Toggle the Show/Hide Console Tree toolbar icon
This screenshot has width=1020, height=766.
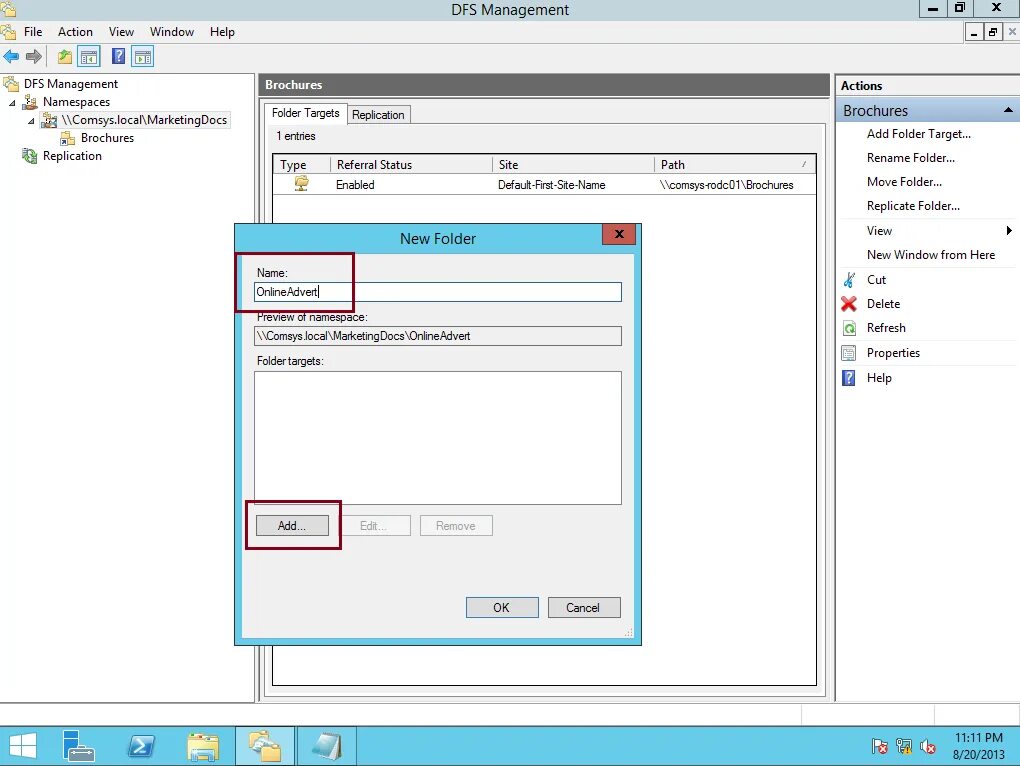tap(89, 57)
